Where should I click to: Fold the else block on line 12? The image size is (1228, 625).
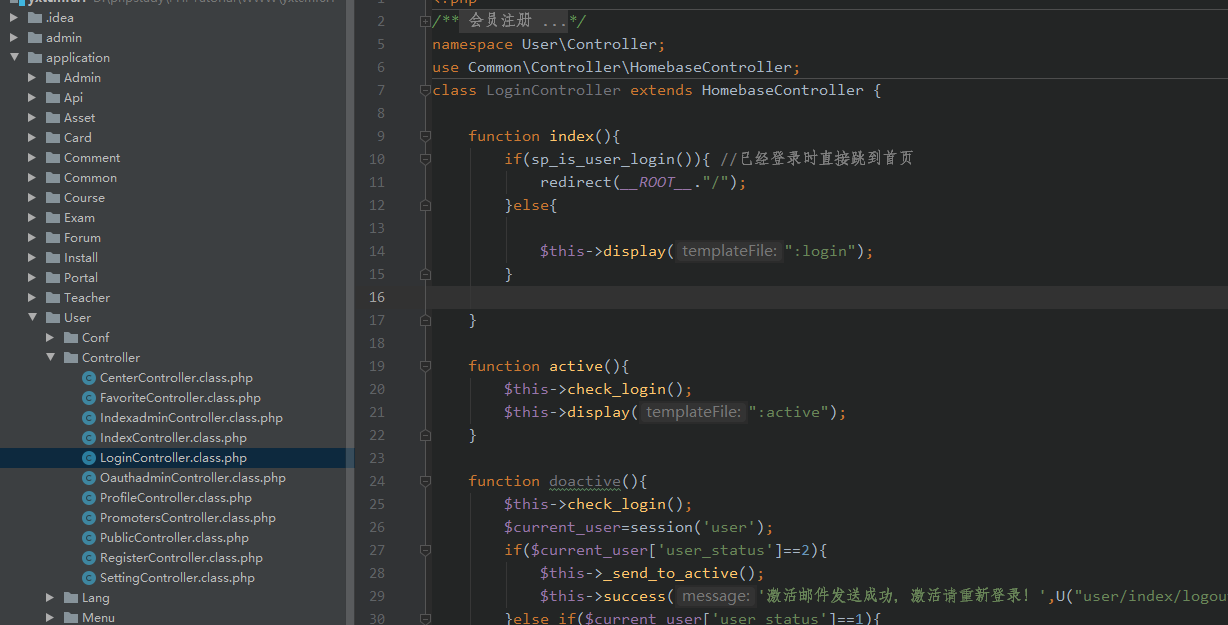tap(425, 205)
